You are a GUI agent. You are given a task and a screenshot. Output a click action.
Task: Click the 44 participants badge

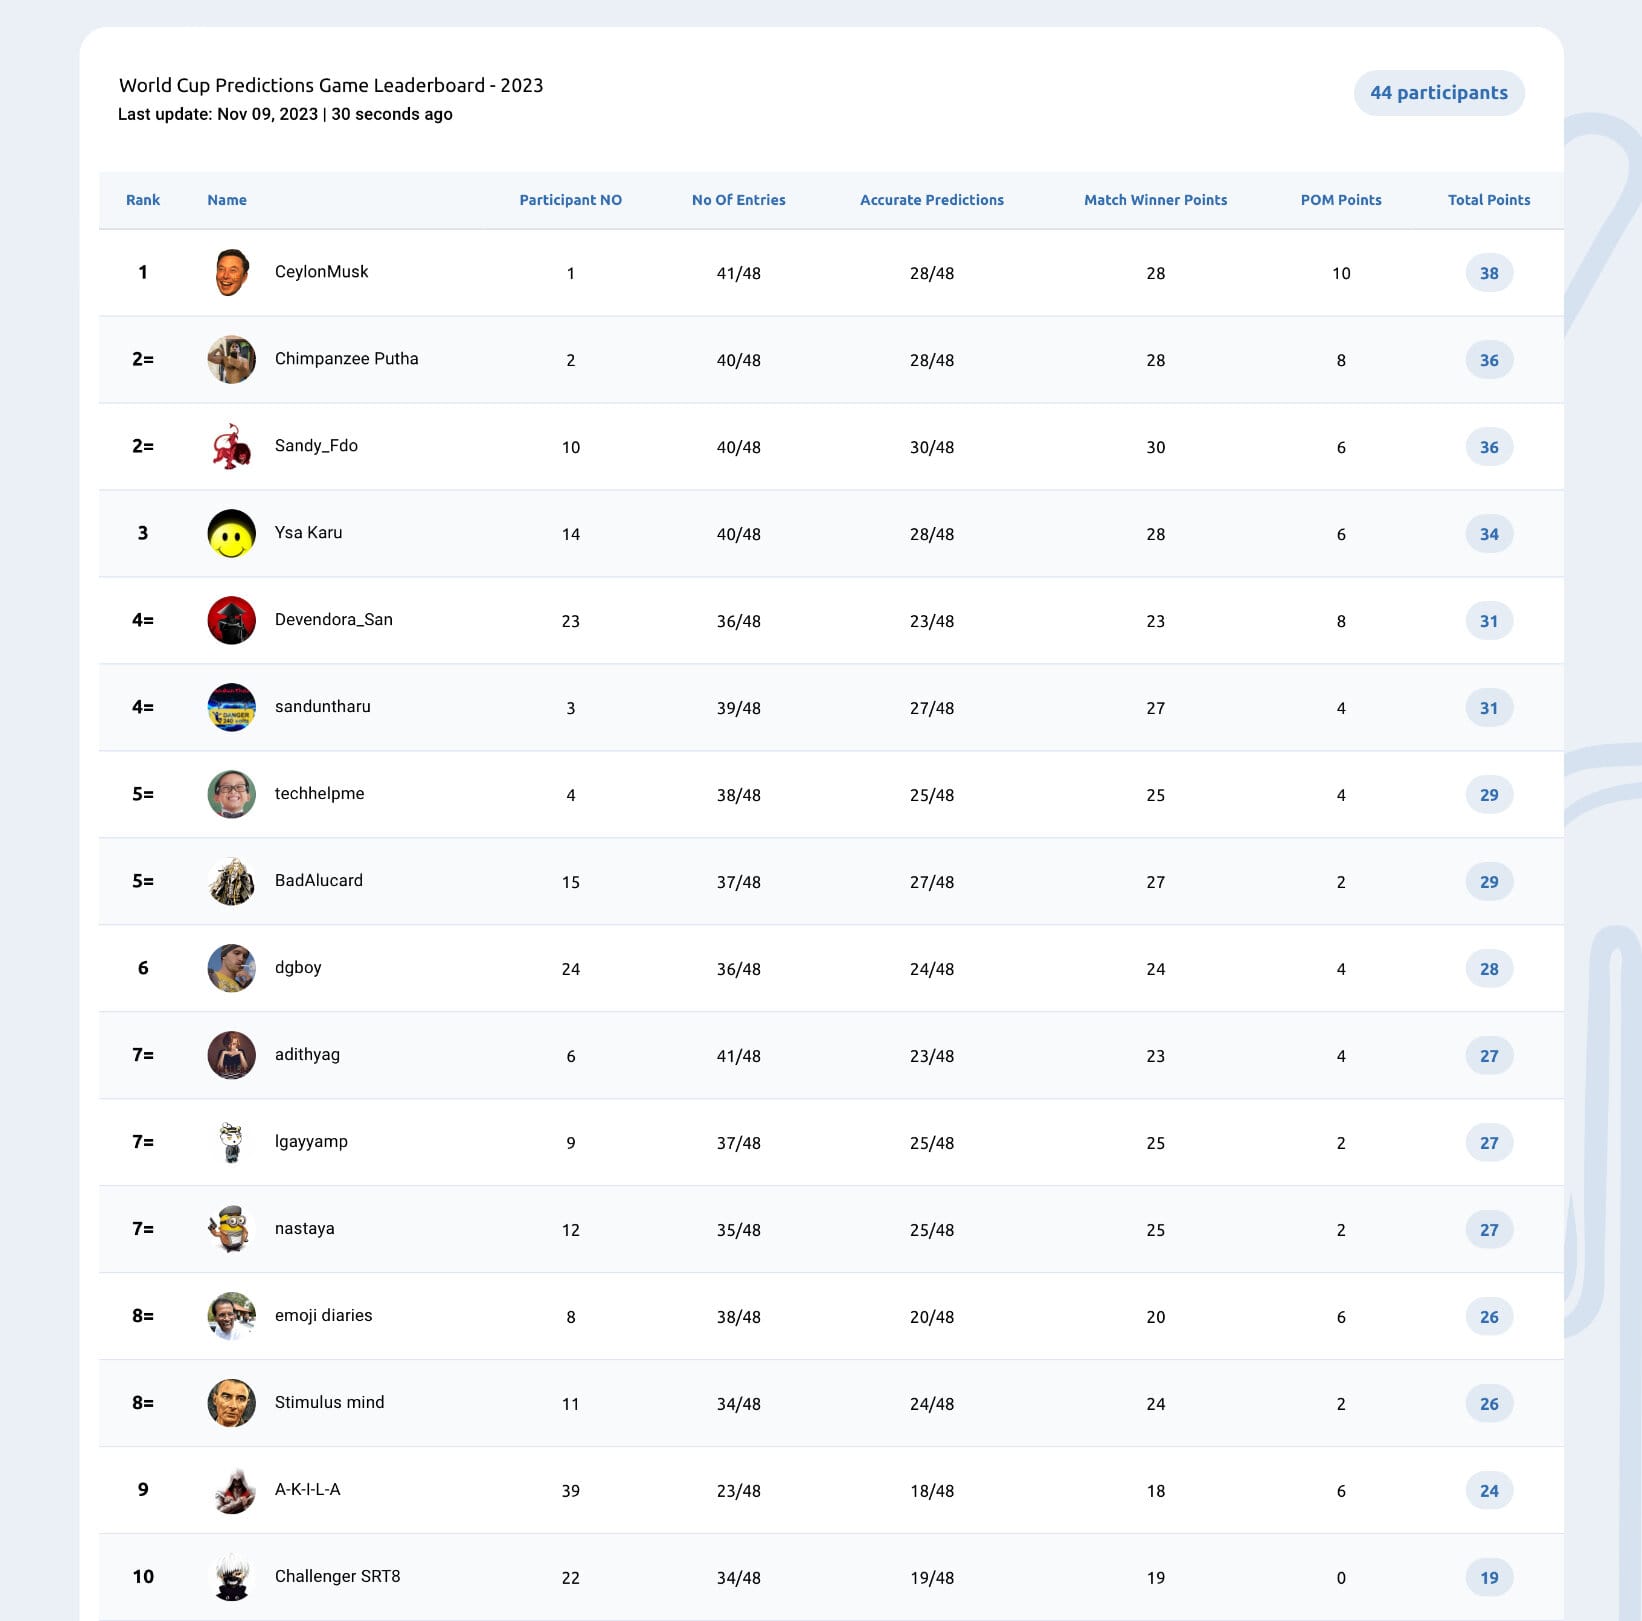1439,93
